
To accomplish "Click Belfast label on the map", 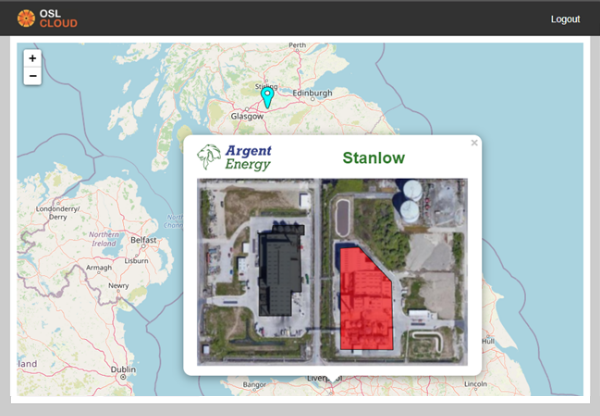I will [x=144, y=240].
